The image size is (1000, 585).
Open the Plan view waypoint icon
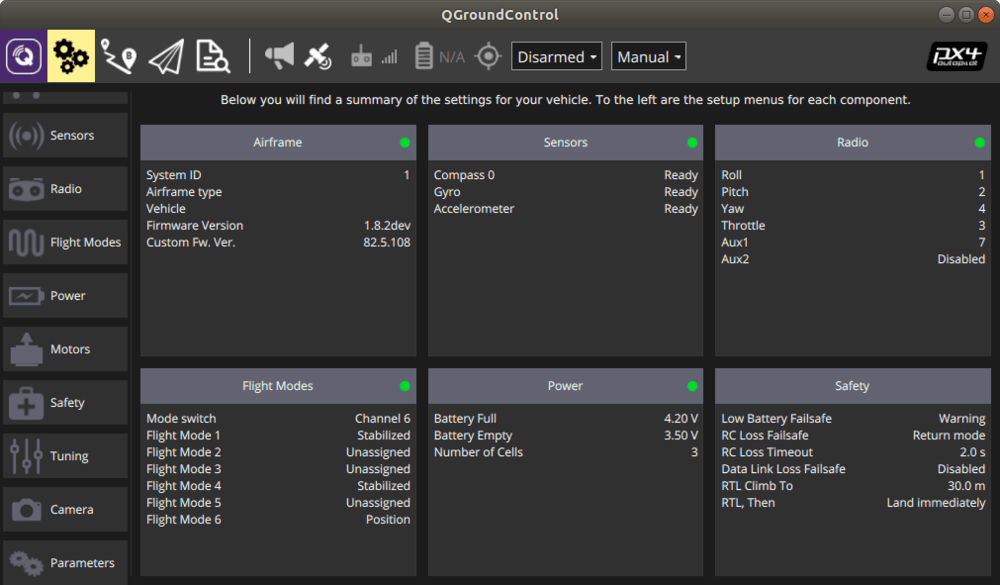click(x=118, y=57)
